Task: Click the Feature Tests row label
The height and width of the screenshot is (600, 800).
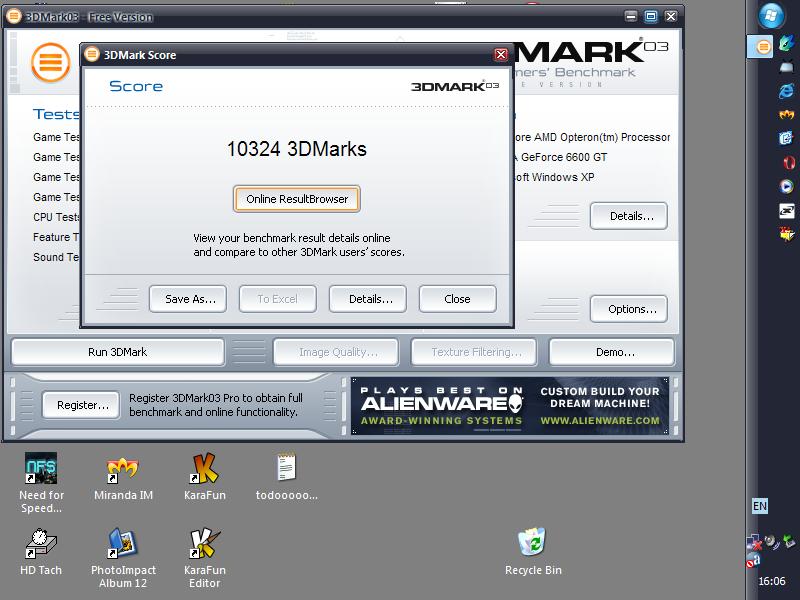Action: pyautogui.click(x=56, y=237)
